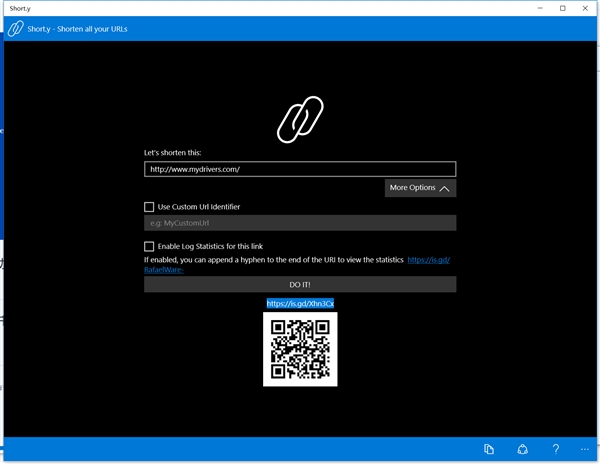Click the 'Let's shorten this:' label
The width and height of the screenshot is (600, 464).
[173, 153]
